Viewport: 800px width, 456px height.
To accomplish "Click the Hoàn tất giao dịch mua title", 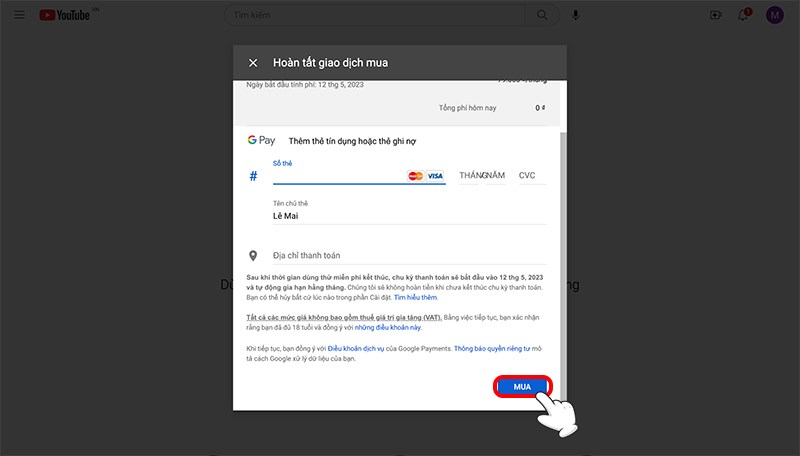I will coord(330,63).
